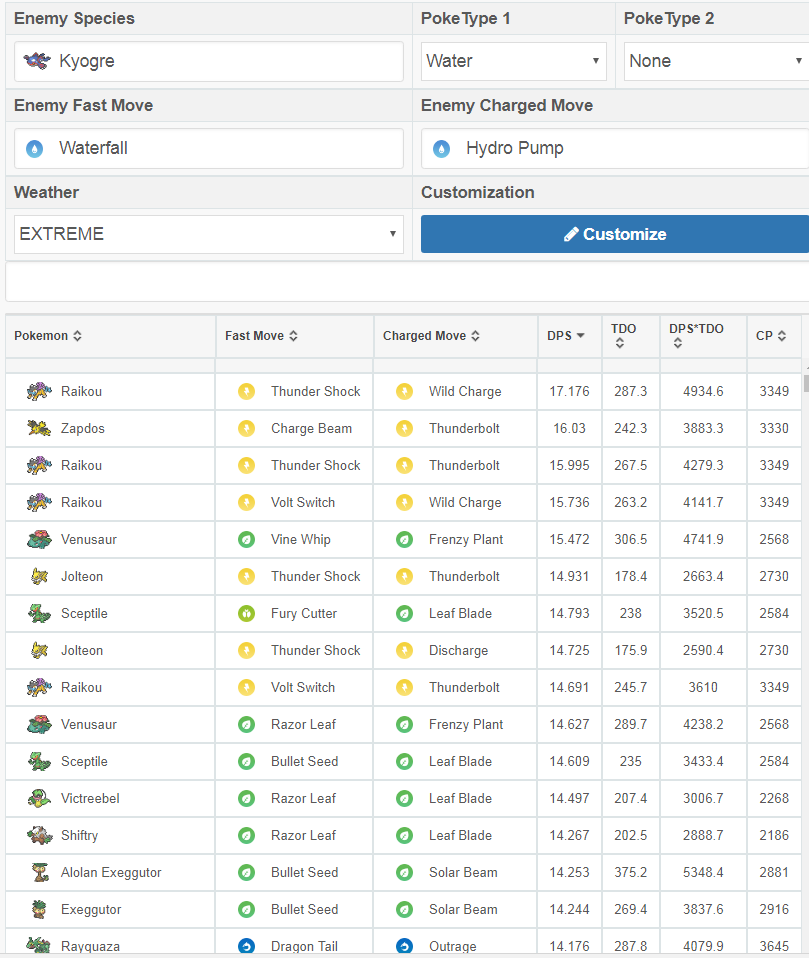
Task: Click the Charge Beam fast move text
Action: click(x=312, y=428)
